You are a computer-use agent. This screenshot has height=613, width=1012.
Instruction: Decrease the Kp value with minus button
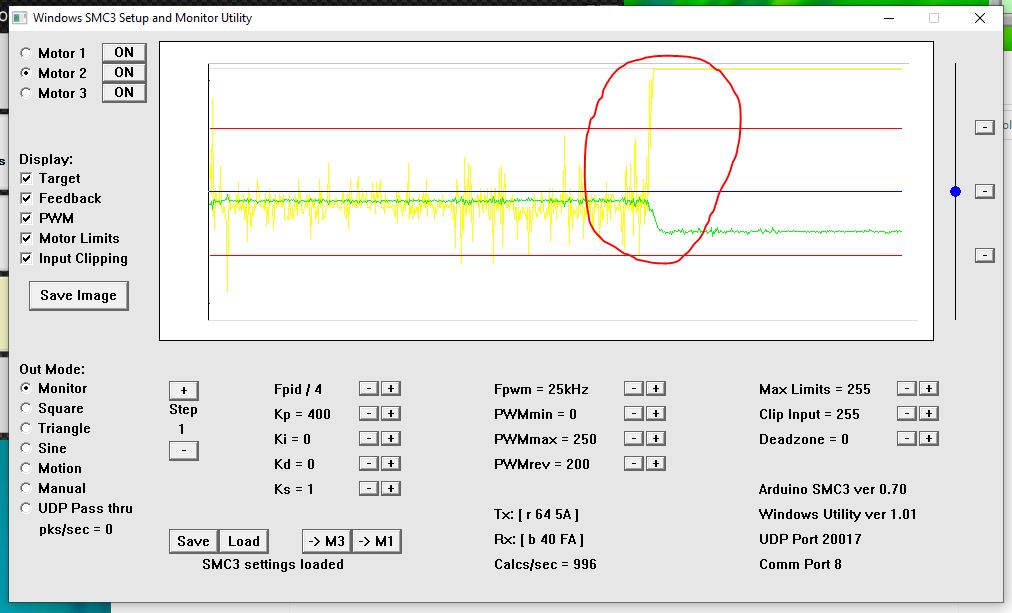(368, 413)
